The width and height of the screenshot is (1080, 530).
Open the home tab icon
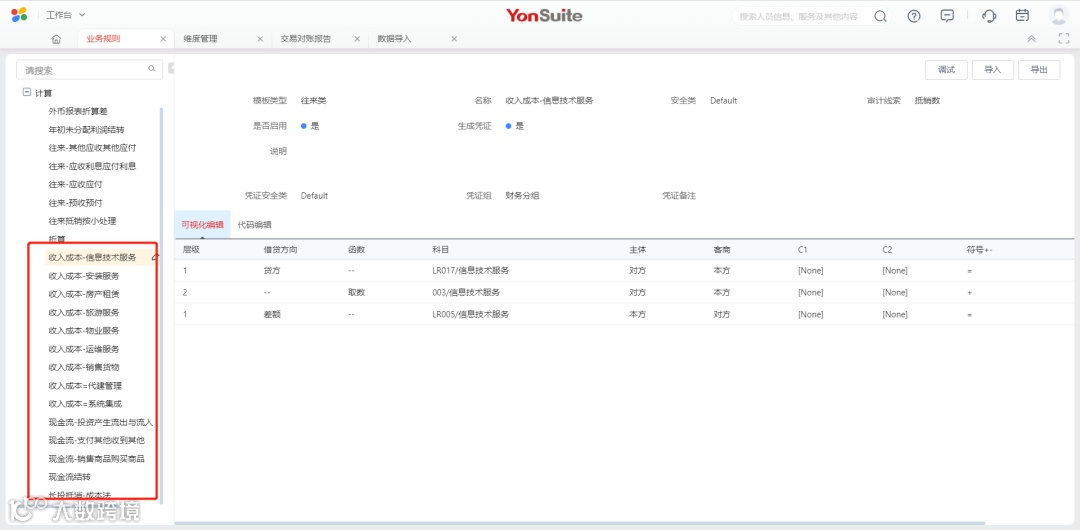coord(56,39)
